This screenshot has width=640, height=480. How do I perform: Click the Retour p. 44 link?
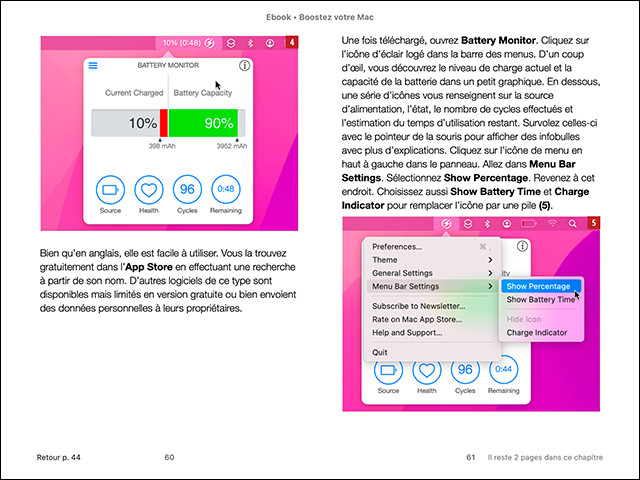pos(57,457)
